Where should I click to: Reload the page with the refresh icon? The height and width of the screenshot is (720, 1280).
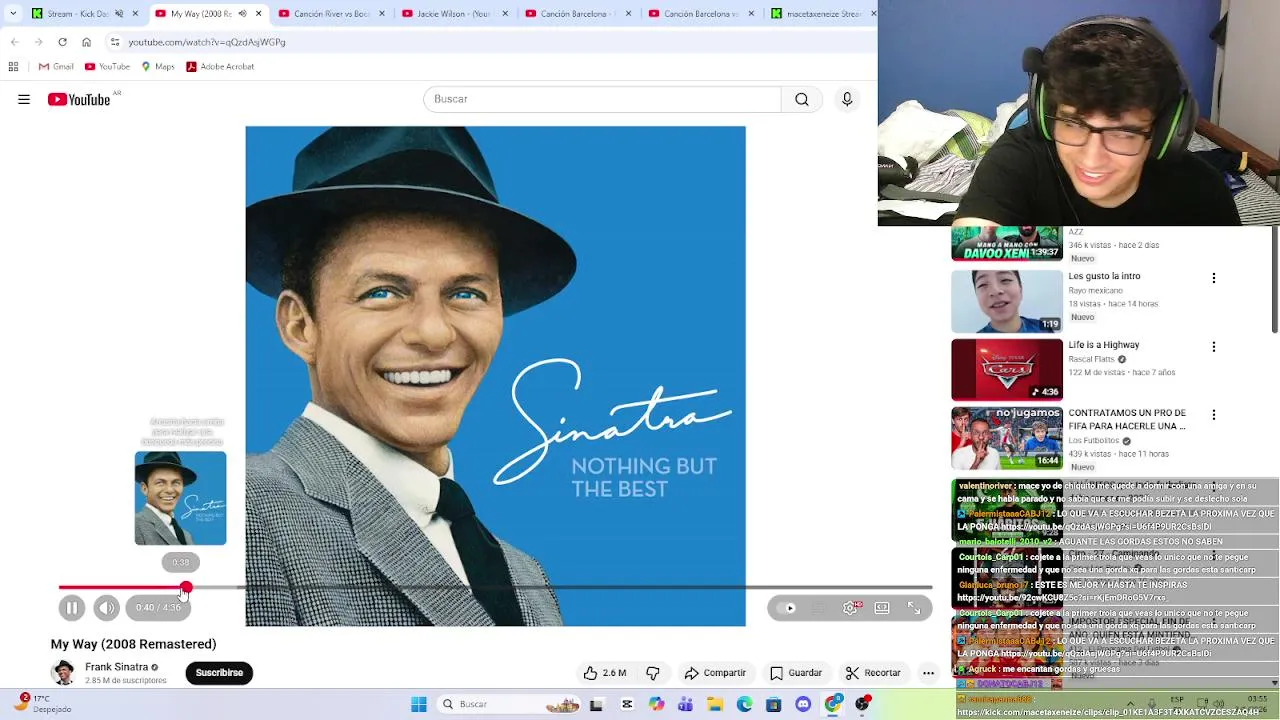pyautogui.click(x=62, y=42)
